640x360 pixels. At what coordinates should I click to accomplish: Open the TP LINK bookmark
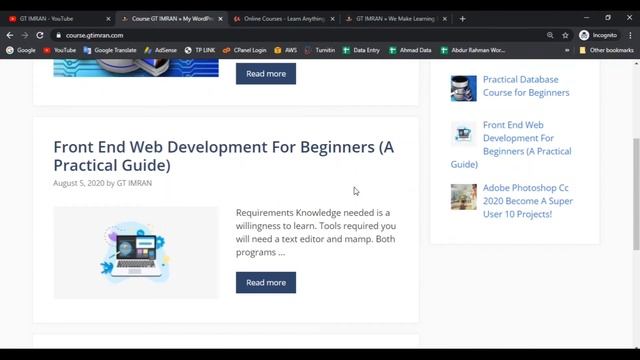(x=200, y=50)
